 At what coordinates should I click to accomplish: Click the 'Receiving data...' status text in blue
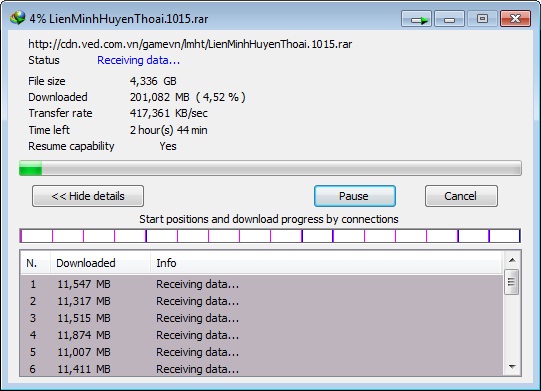(138, 60)
